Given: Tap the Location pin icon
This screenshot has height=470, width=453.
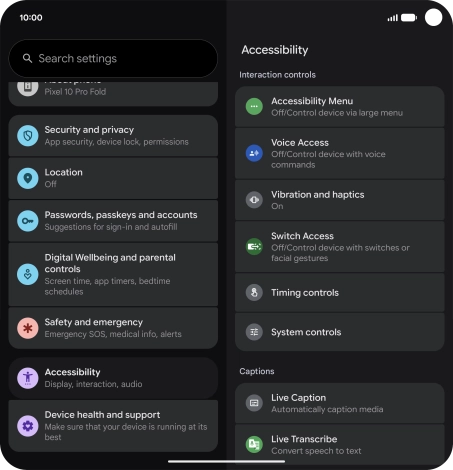Looking at the screenshot, I should point(28,178).
